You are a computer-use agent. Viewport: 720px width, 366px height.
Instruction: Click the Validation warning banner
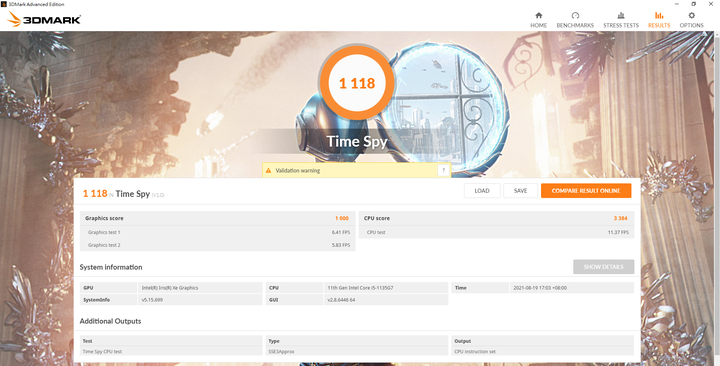[356, 170]
